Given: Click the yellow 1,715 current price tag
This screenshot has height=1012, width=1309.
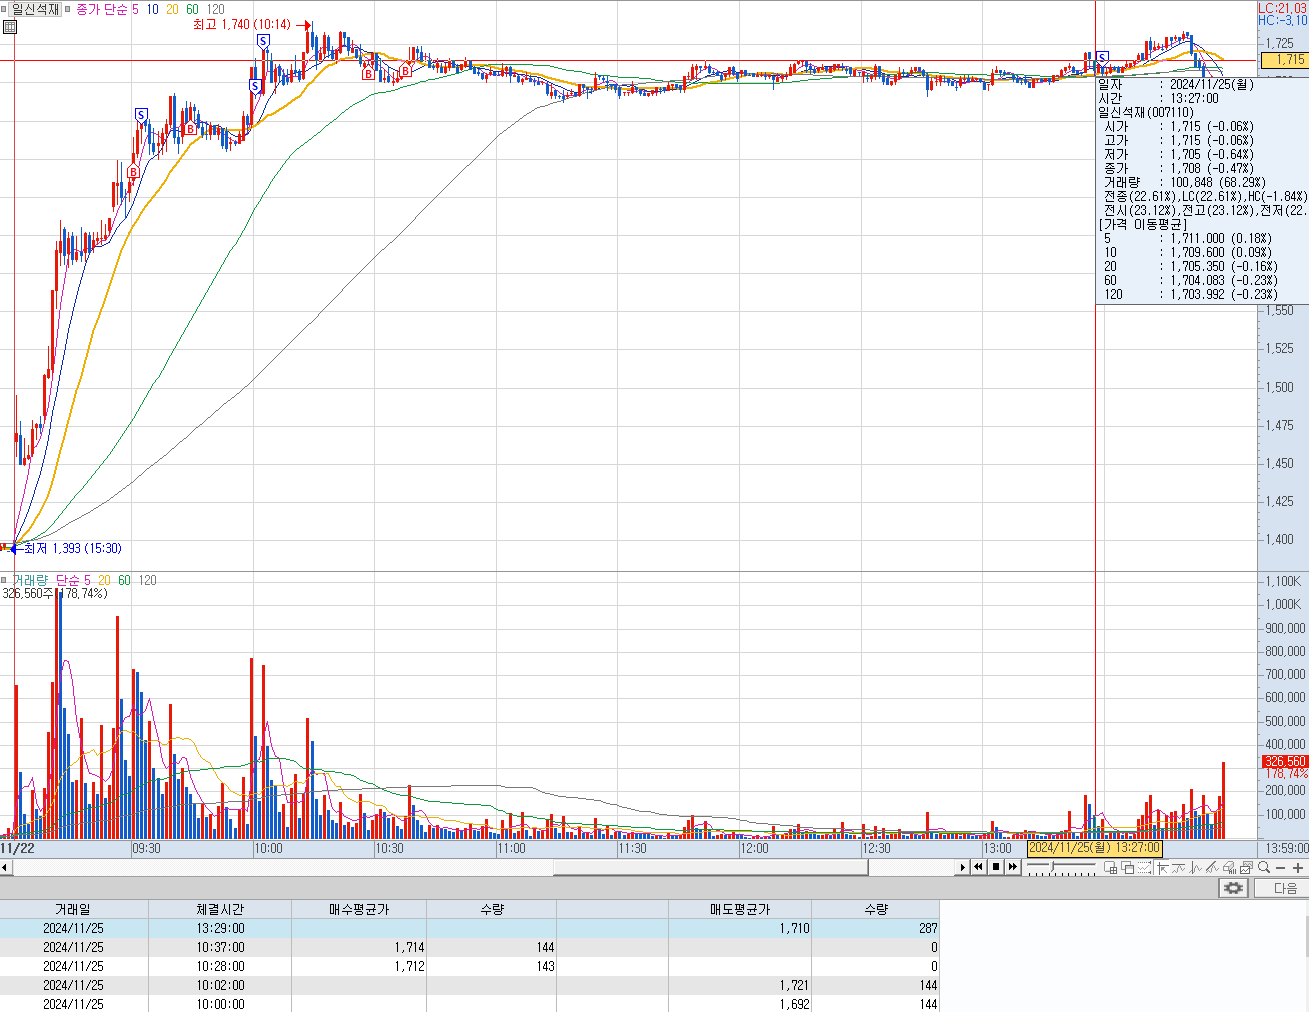Looking at the screenshot, I should point(1284,60).
